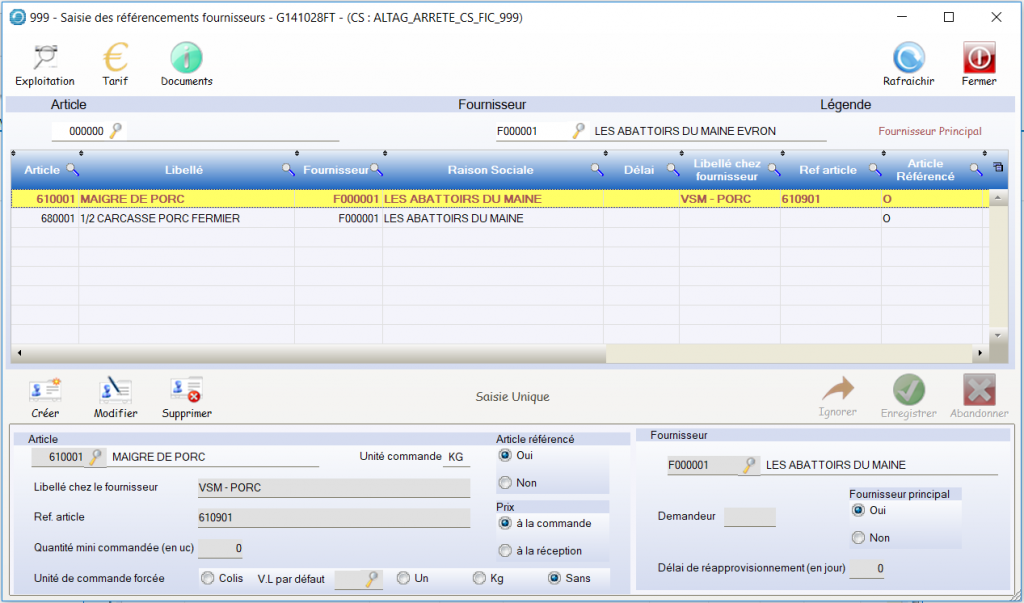Set Fournisseur principal to Non
This screenshot has width=1024, height=603.
coord(857,538)
